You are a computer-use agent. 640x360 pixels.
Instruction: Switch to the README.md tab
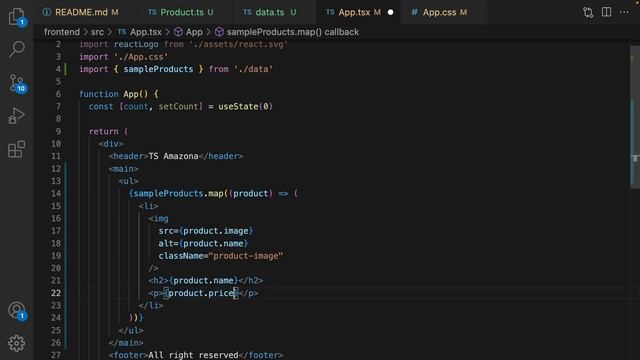80,12
